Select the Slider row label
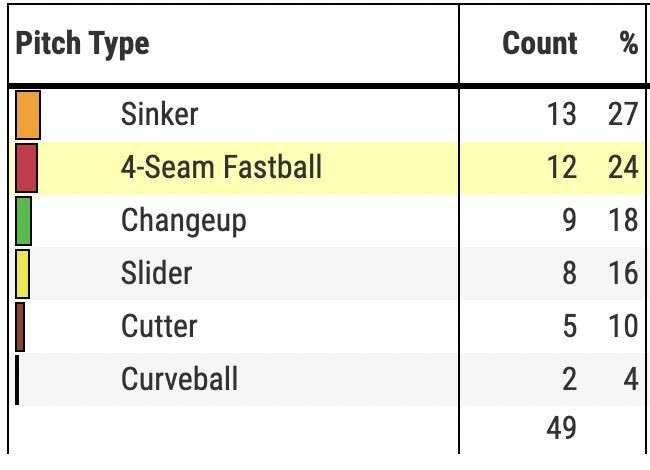 coord(157,273)
